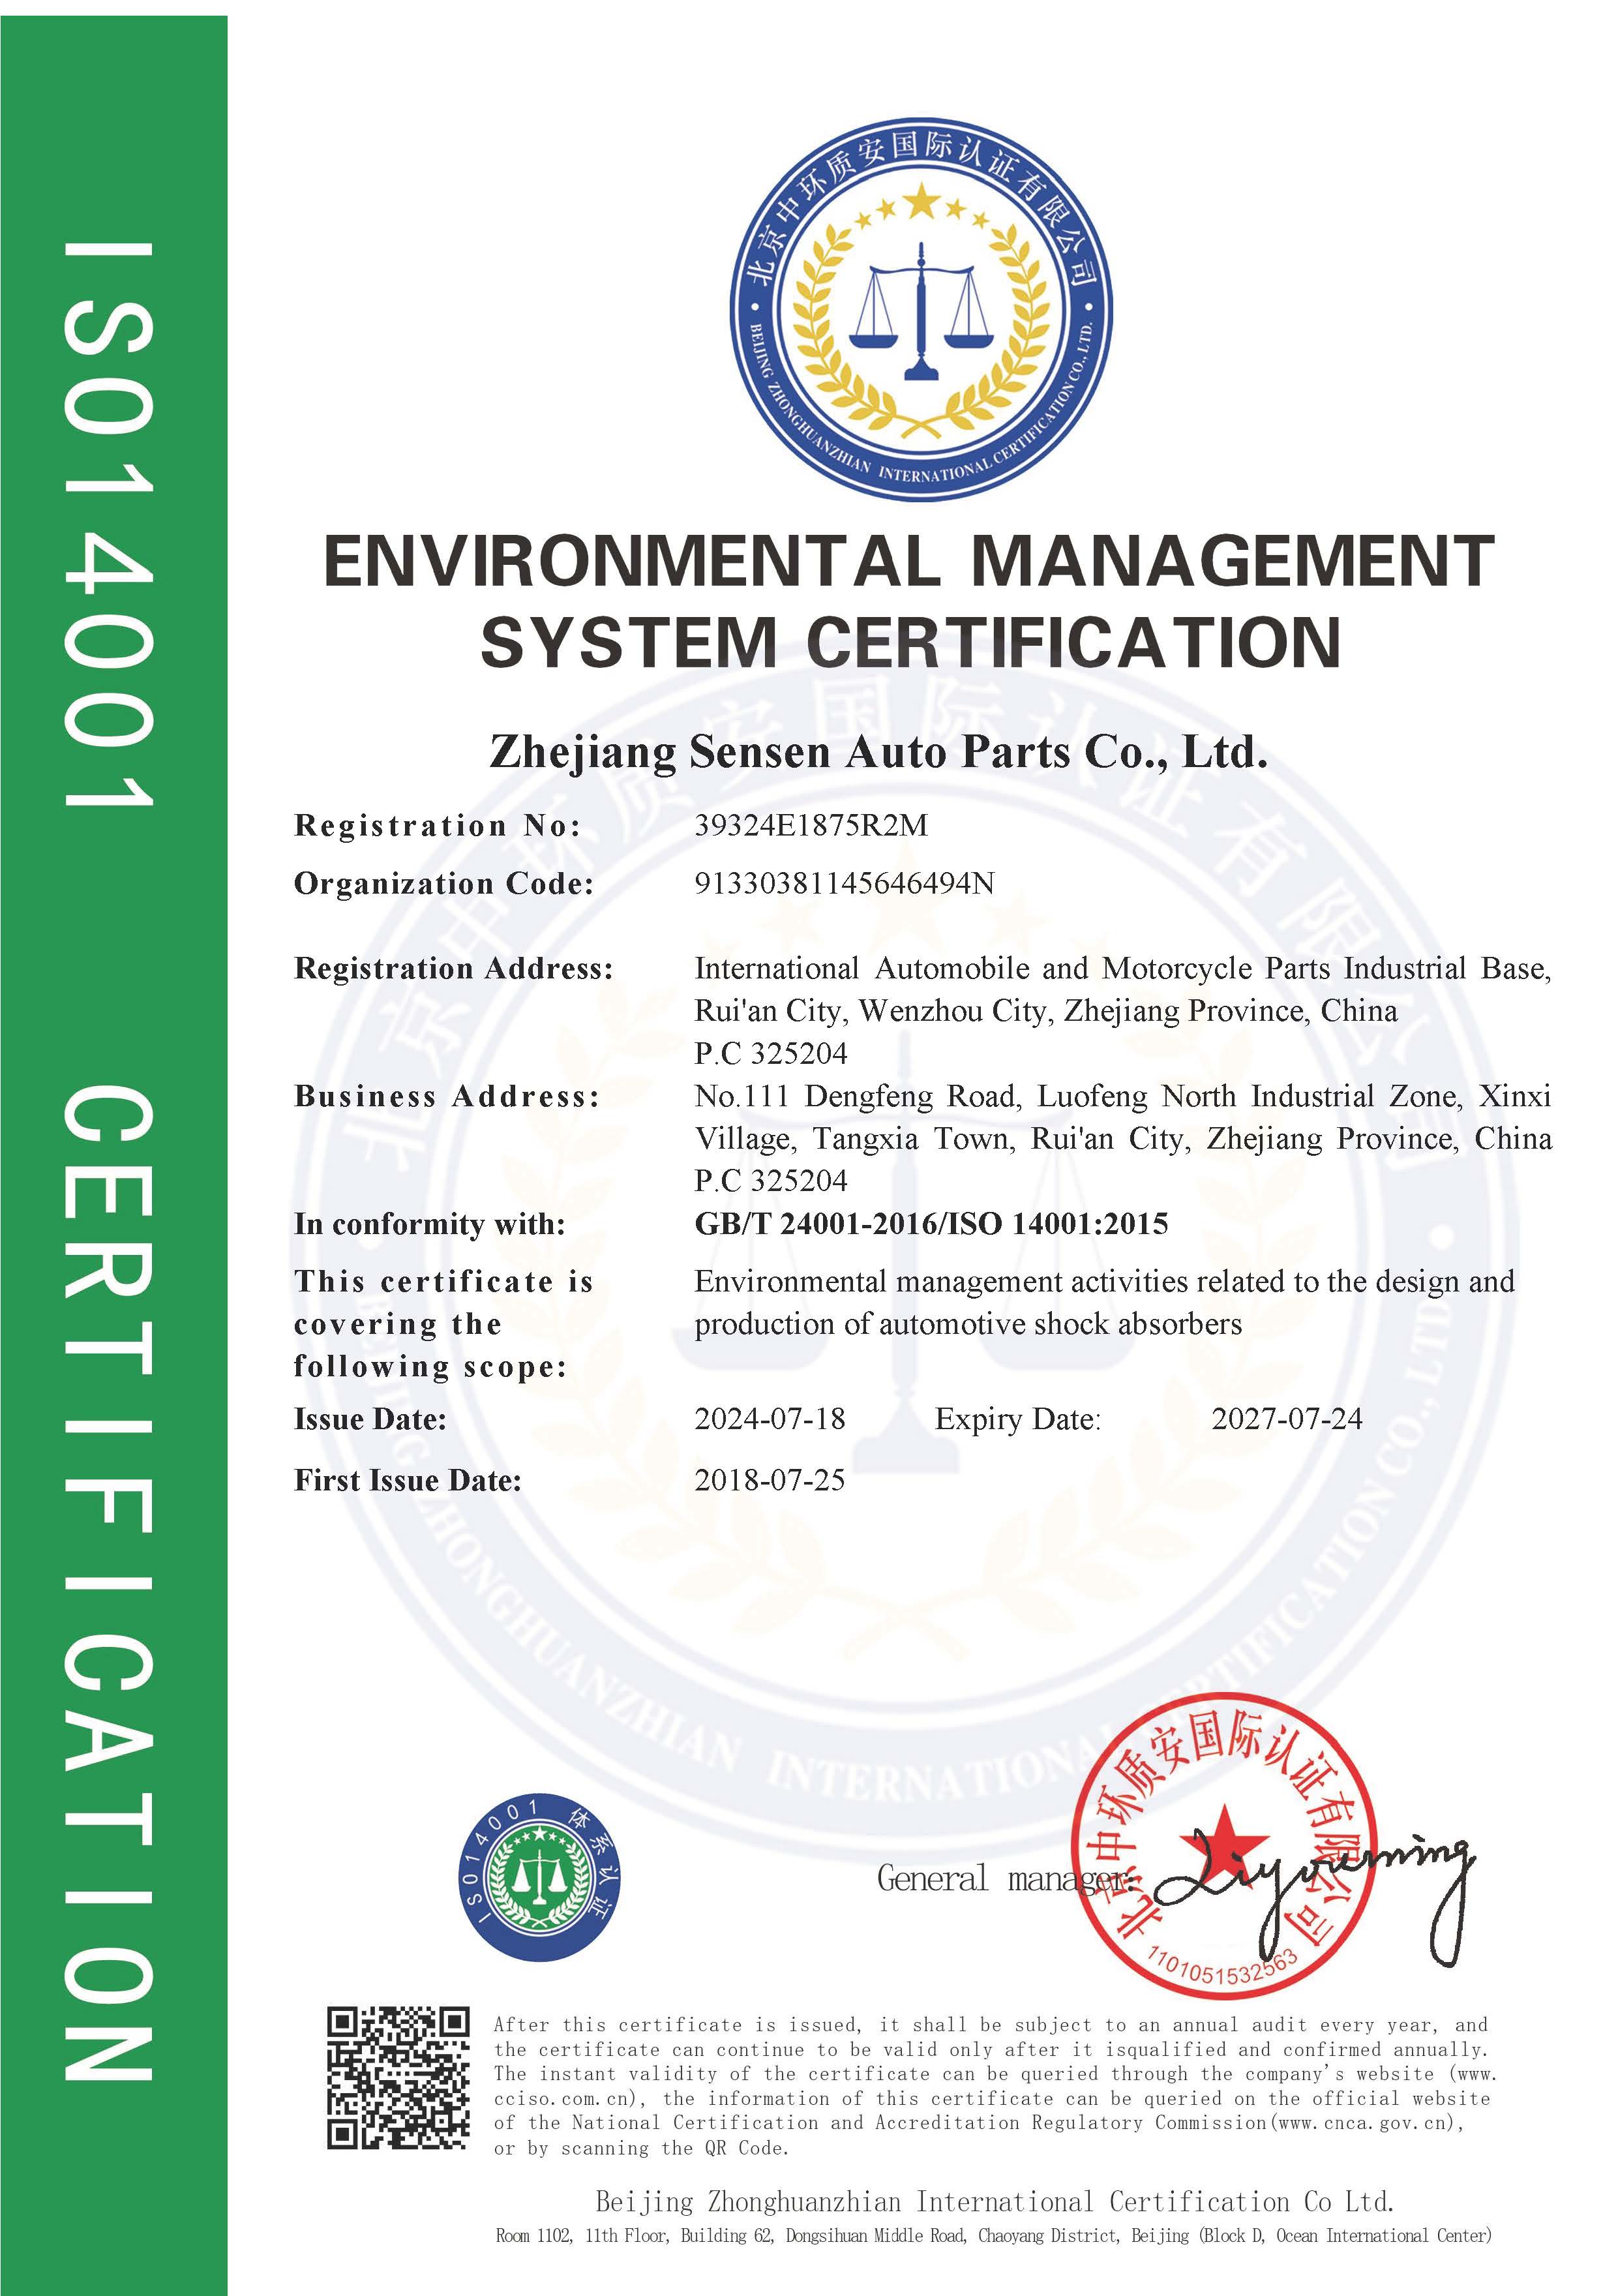Click the Registration No label
The height and width of the screenshot is (2296, 1618).
tap(437, 825)
